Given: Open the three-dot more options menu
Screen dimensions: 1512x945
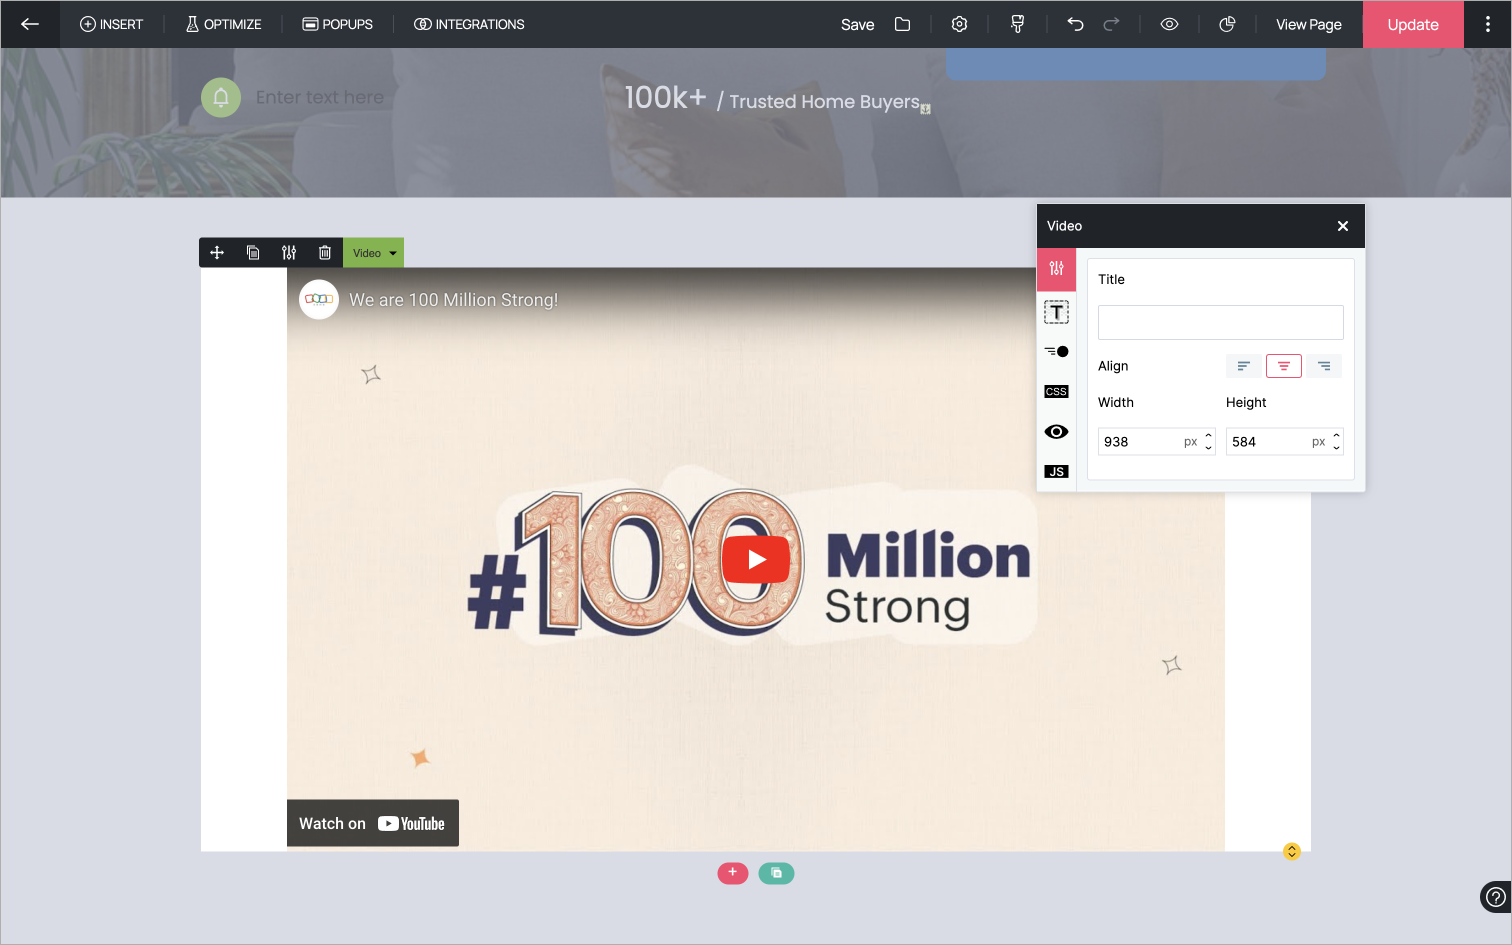Looking at the screenshot, I should [1488, 24].
